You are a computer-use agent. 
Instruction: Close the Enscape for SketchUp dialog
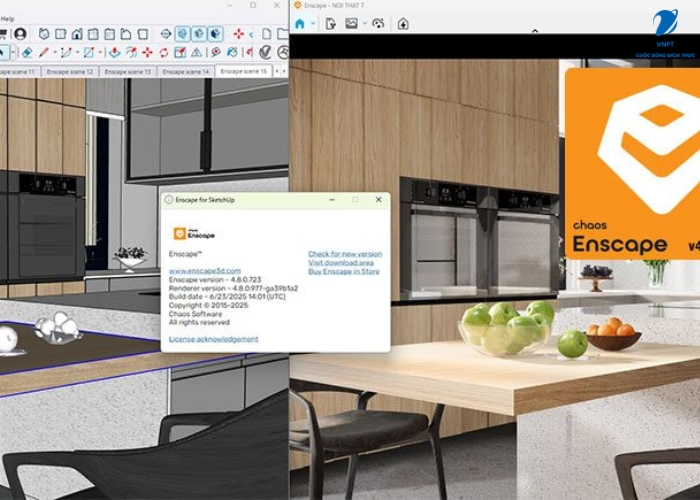click(x=379, y=200)
